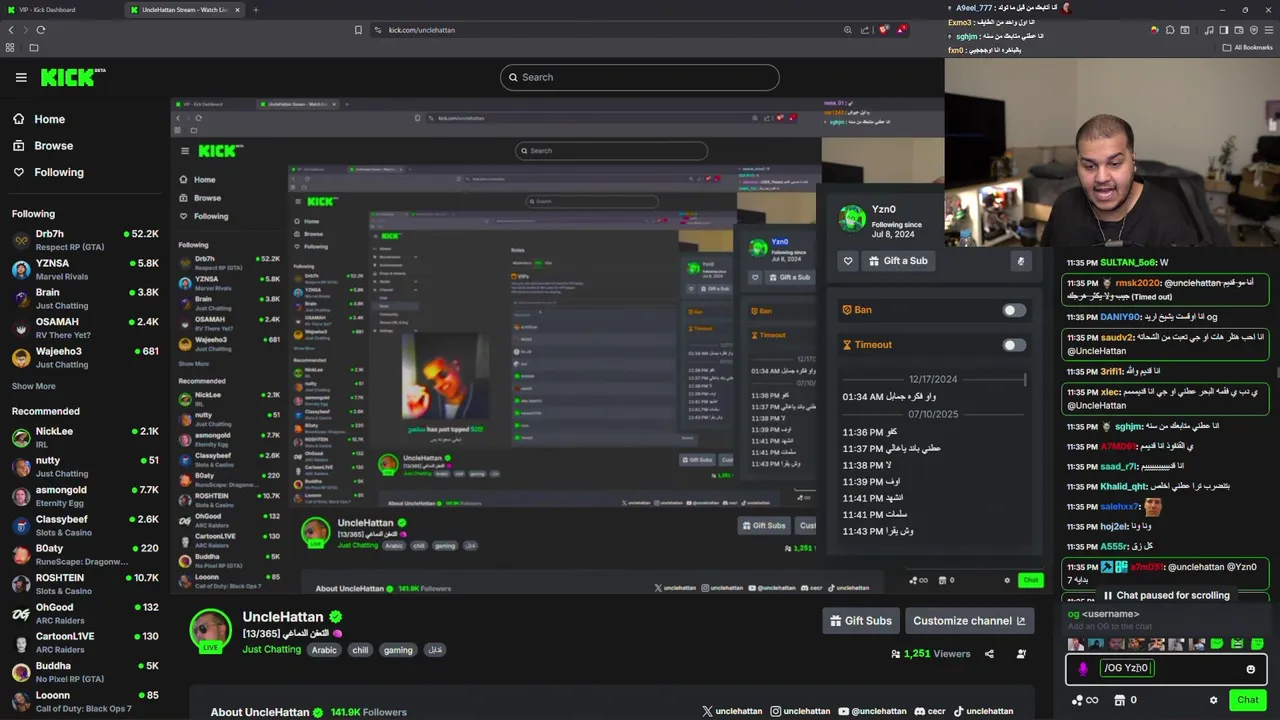Open Wajeeho3 followed channel
Image resolution: width=1280 pixels, height=720 pixels.
coord(85,357)
